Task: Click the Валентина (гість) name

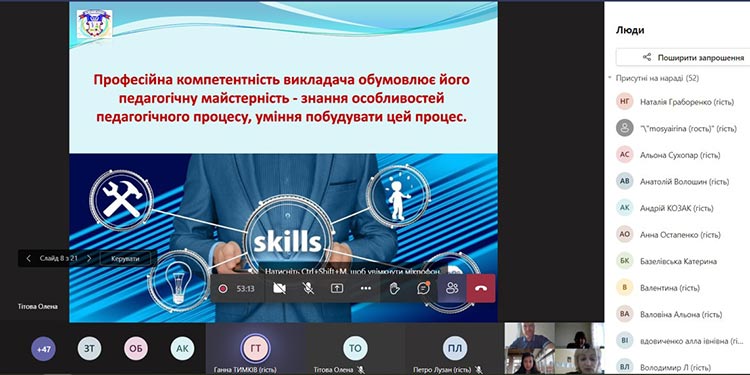Action: (x=670, y=288)
